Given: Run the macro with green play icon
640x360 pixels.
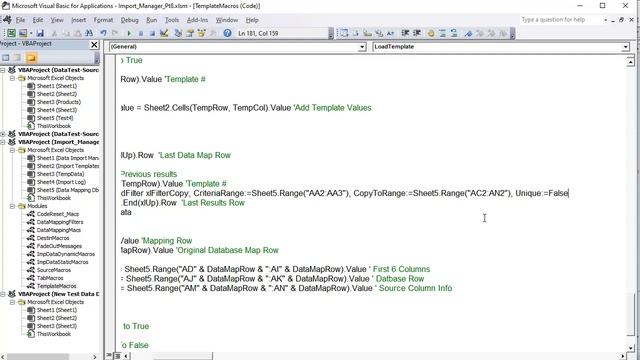Looking at the screenshot, I should (129, 33).
